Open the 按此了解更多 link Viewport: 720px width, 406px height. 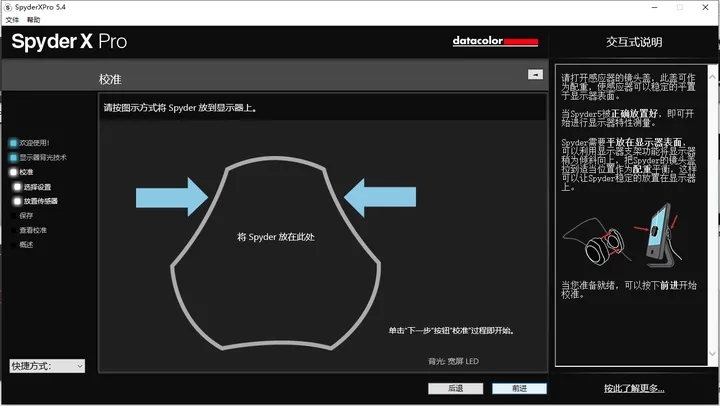pos(634,389)
